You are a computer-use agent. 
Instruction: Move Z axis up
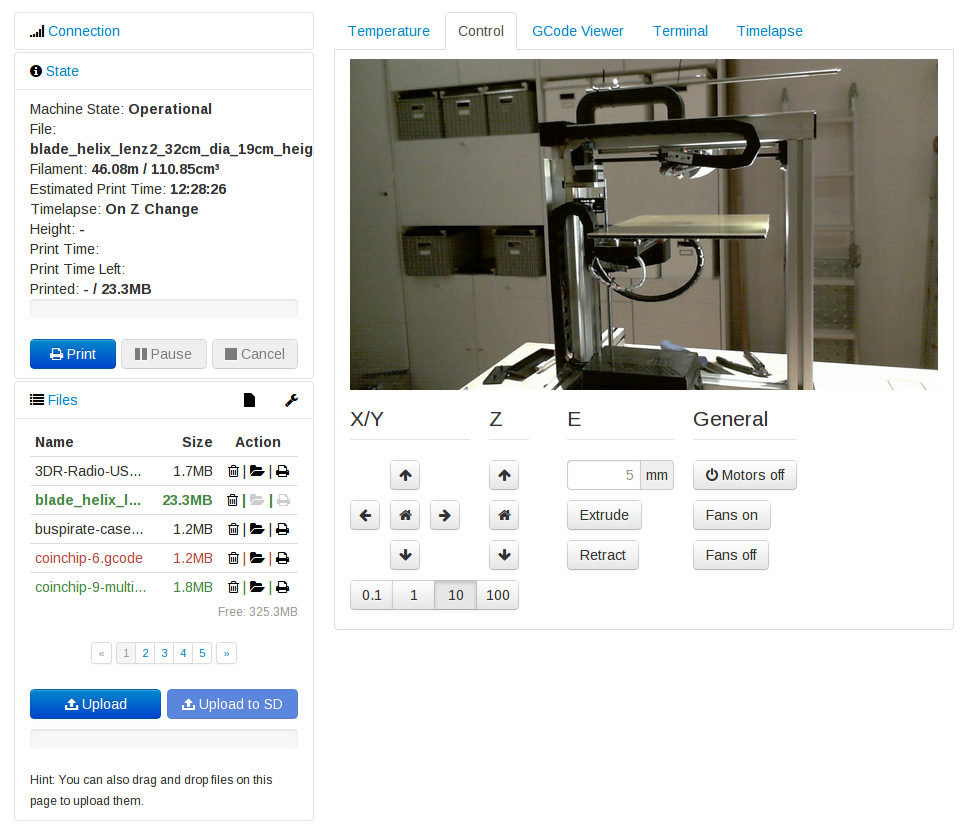tap(504, 476)
